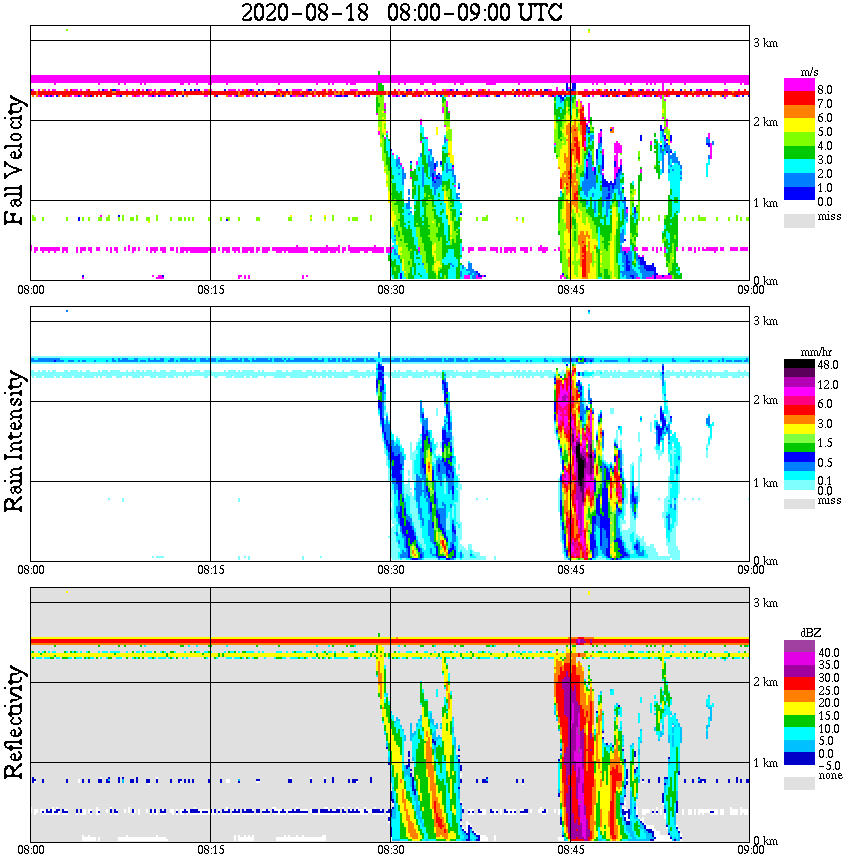
Task: Click the "15.0" value in the dBZ legend
Action: point(829,716)
